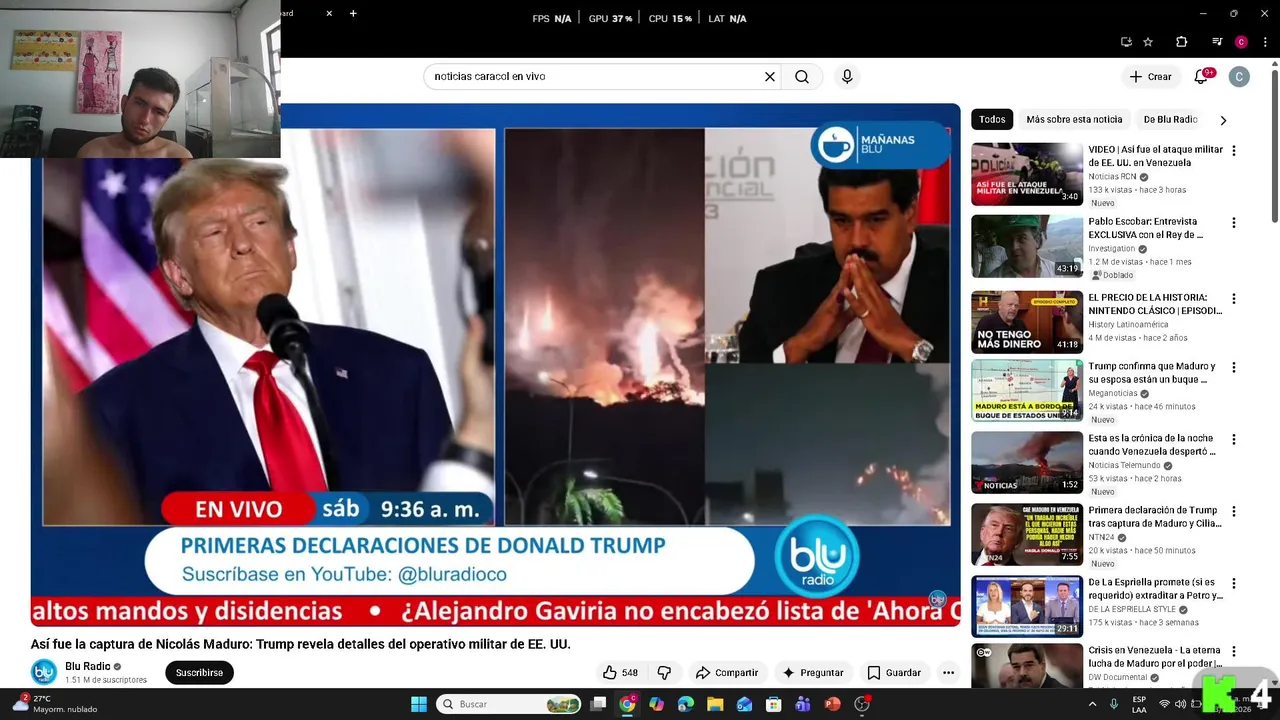Options for NTN24 Primera declaración video
1280x720 pixels.
[1233, 511]
